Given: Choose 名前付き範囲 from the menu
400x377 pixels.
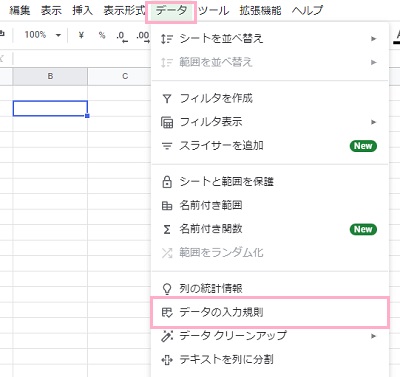Looking at the screenshot, I should (x=270, y=206).
